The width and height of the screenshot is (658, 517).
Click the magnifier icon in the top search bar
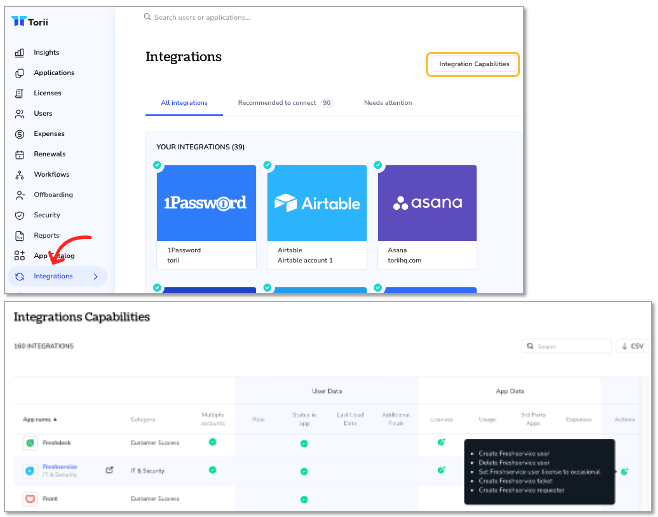click(147, 17)
